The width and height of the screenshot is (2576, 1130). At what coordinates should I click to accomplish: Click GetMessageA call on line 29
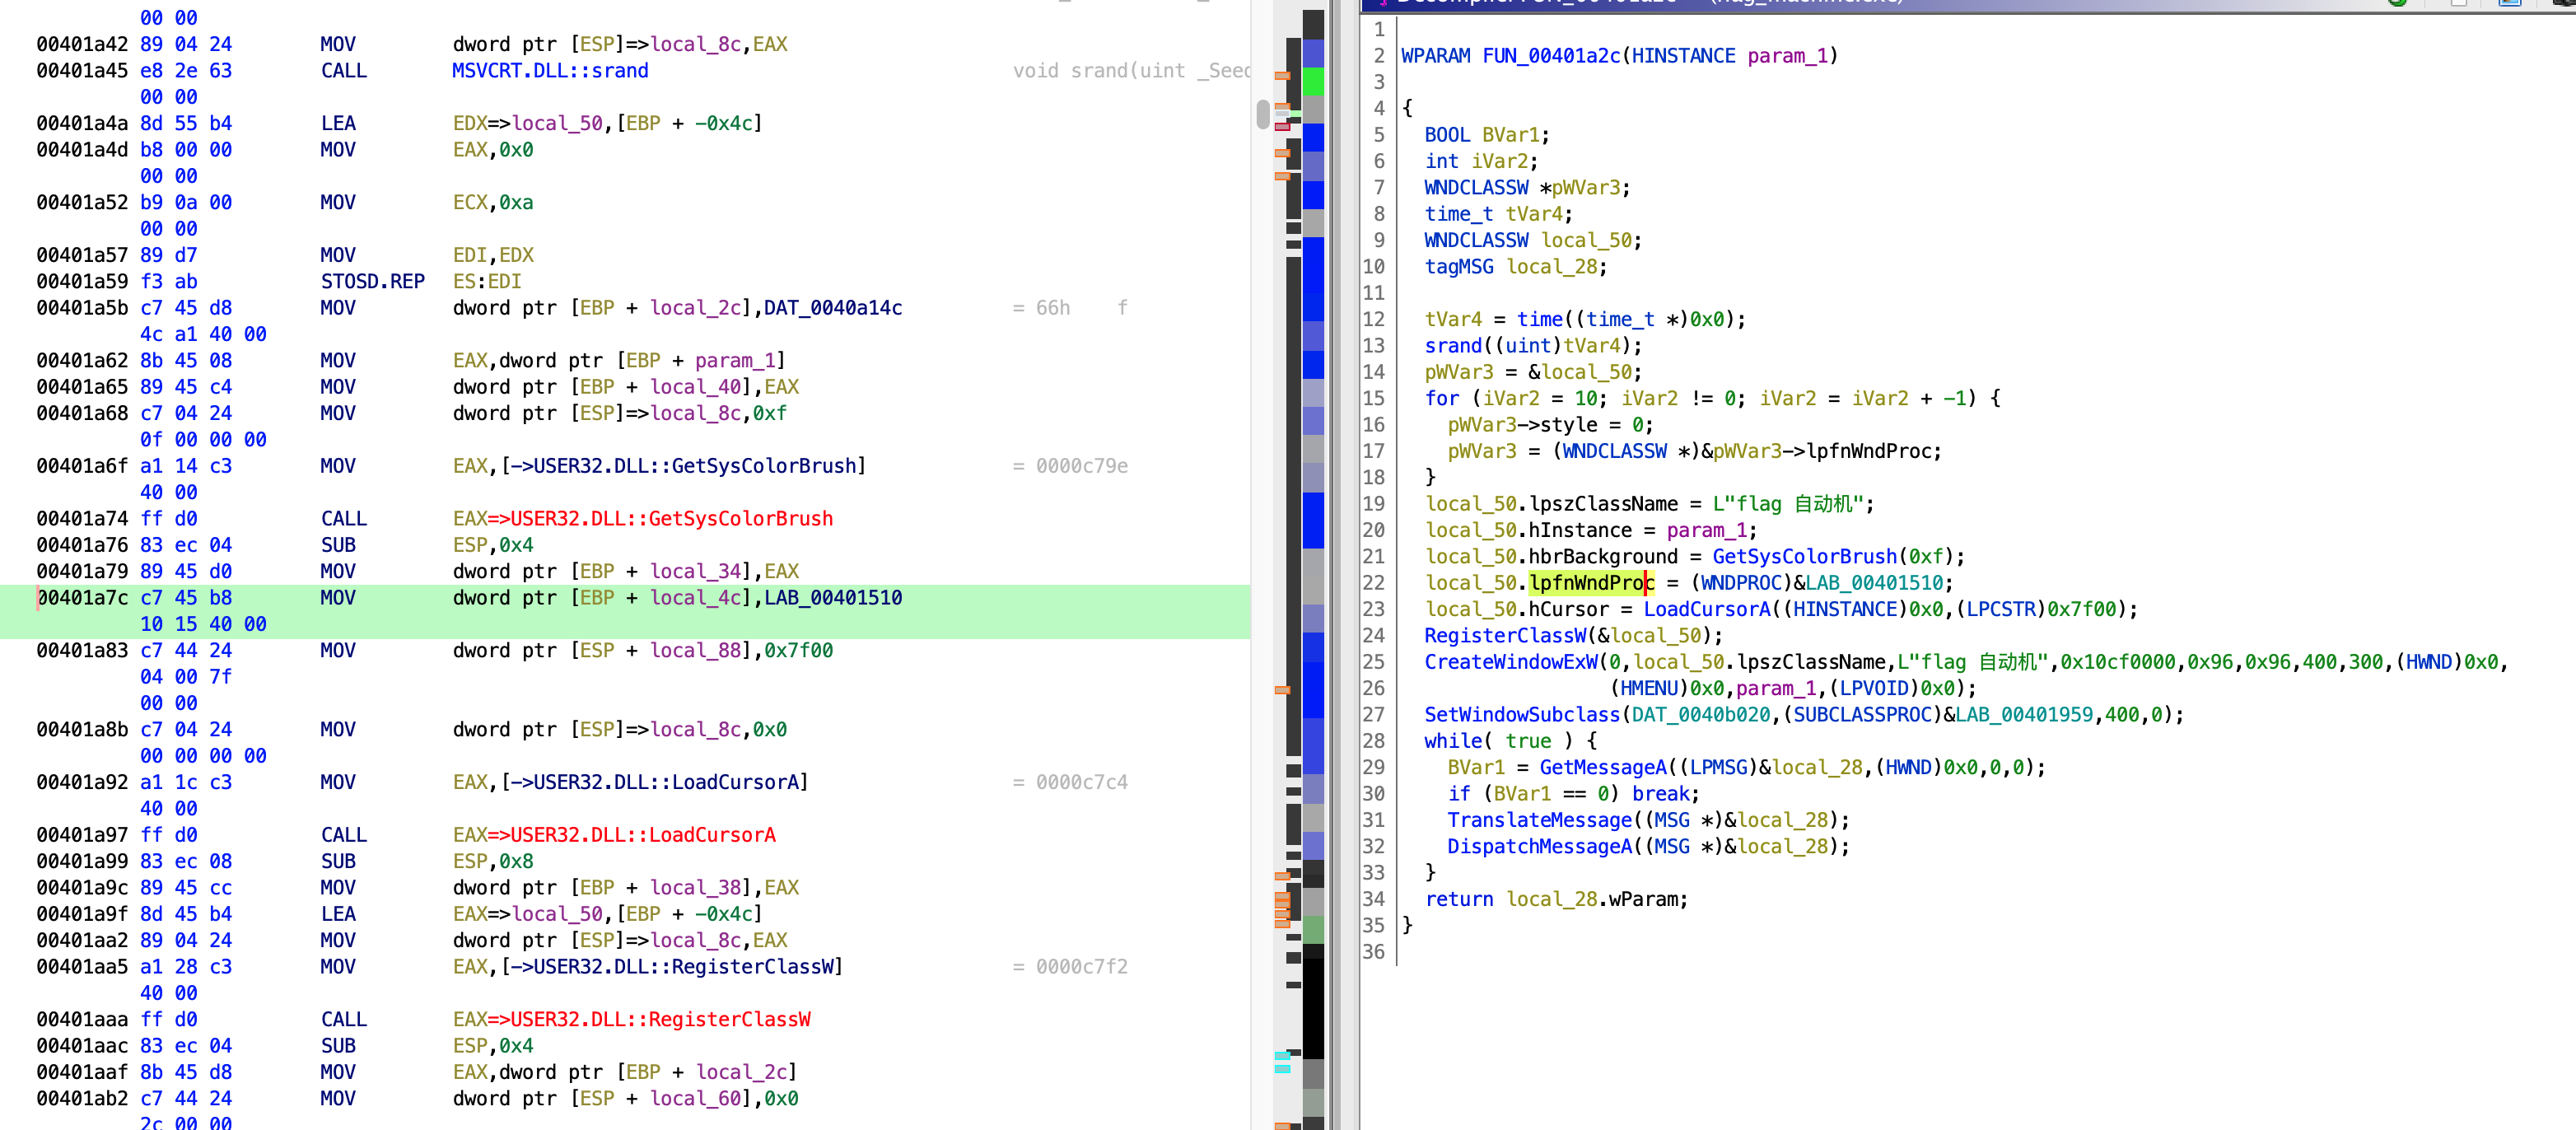click(1603, 767)
